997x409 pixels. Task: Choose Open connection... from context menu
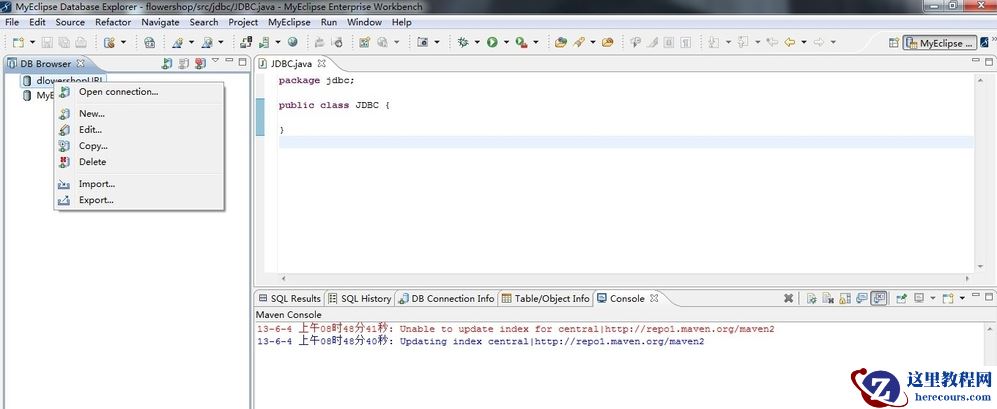coord(118,92)
